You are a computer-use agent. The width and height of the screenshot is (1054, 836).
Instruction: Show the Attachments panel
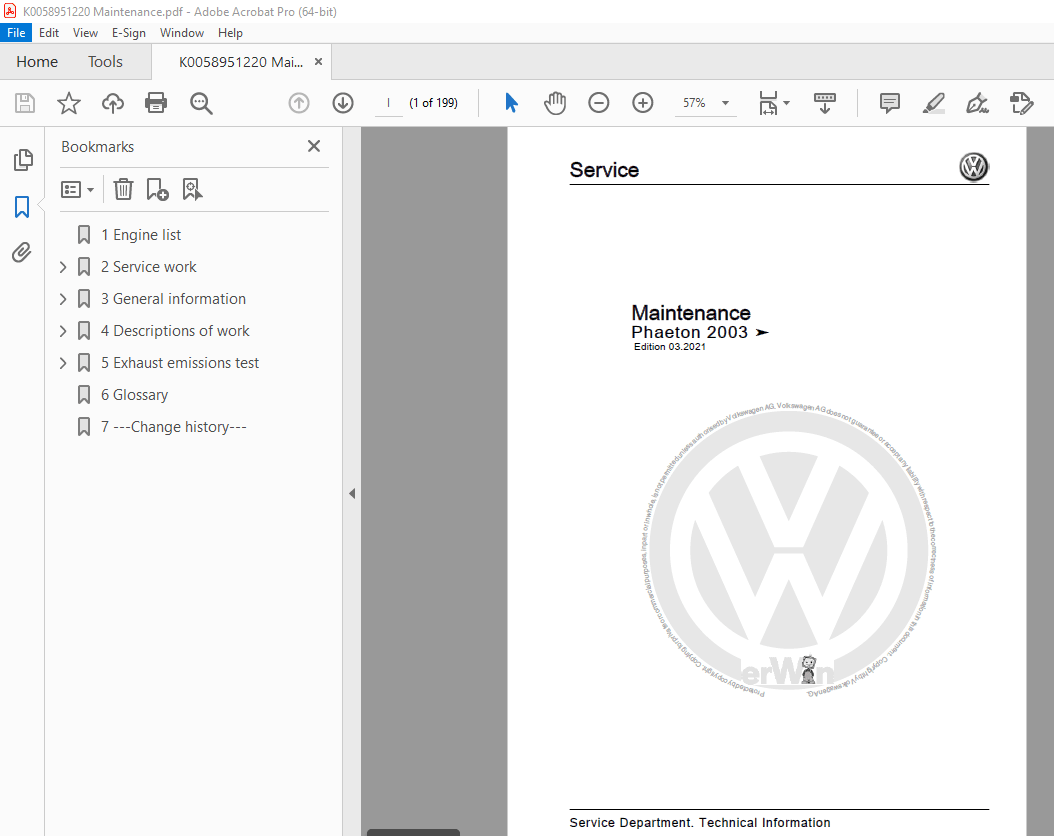22,252
